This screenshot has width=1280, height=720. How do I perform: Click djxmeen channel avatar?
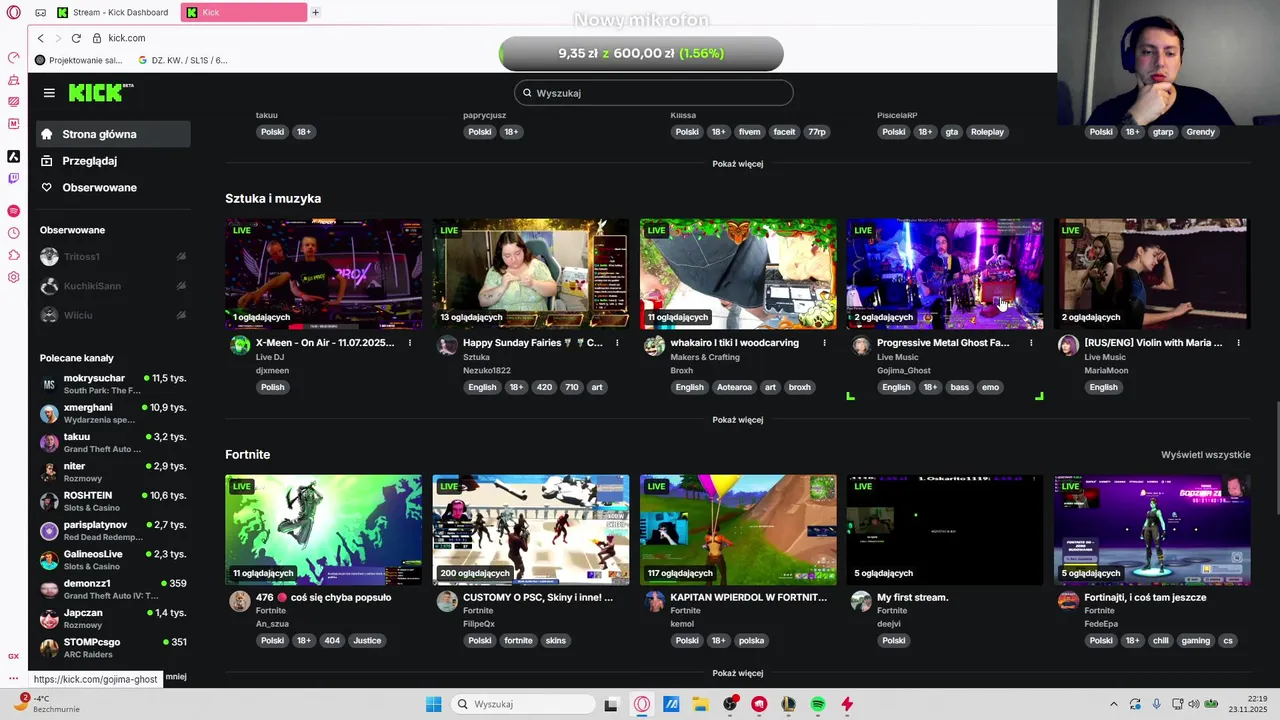[240, 346]
